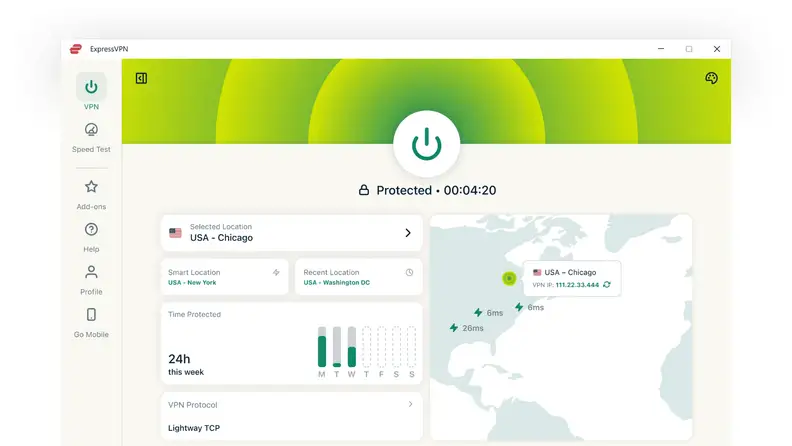Click the Tuesday time protected bar
The height and width of the screenshot is (446, 792).
point(337,347)
